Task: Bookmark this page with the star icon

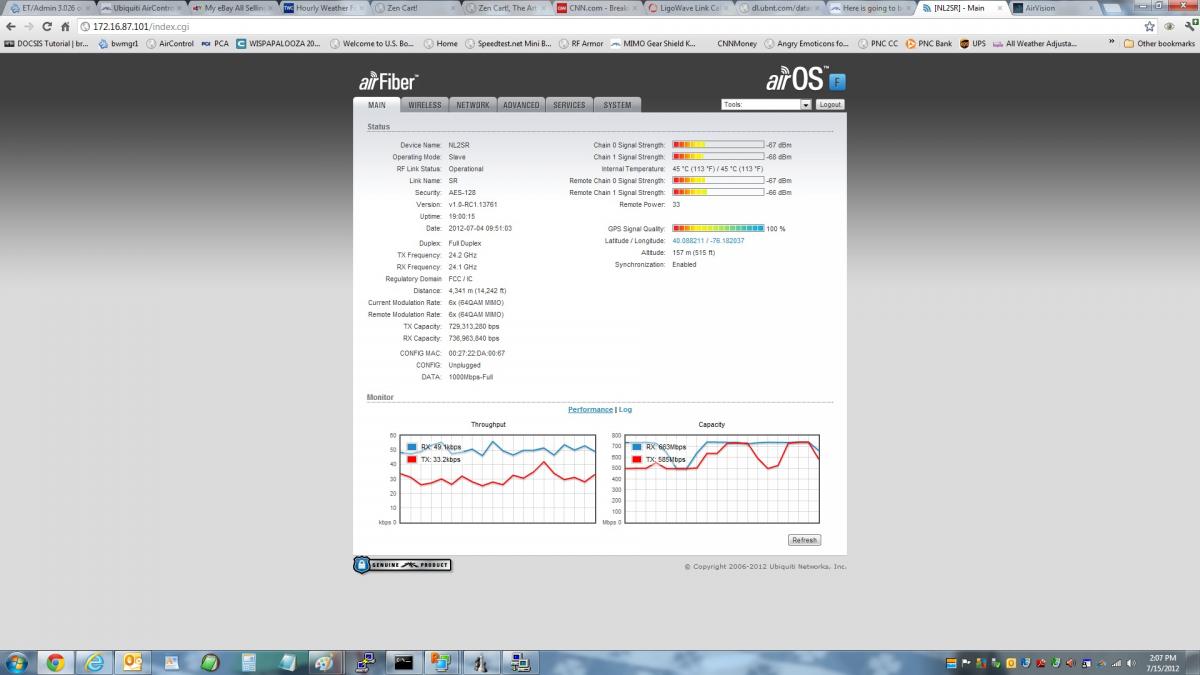Action: (x=1149, y=27)
